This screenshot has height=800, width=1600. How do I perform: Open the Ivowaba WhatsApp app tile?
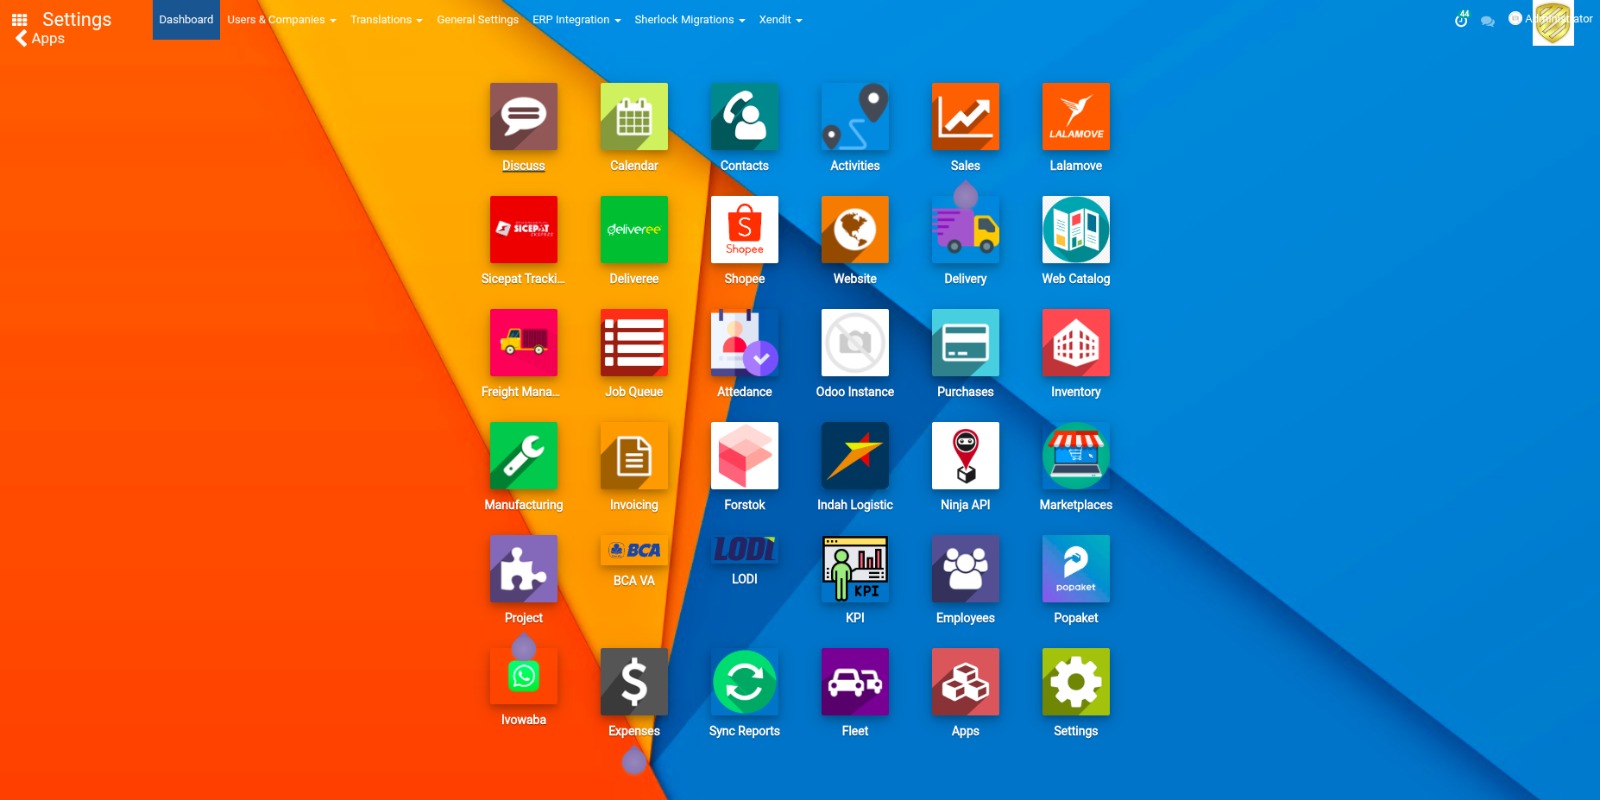coord(523,676)
